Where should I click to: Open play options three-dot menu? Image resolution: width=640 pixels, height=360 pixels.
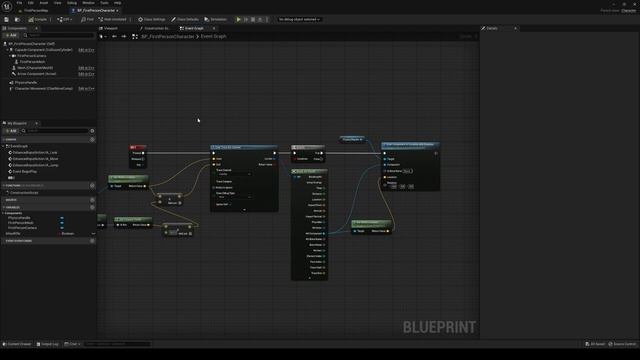(x=267, y=19)
